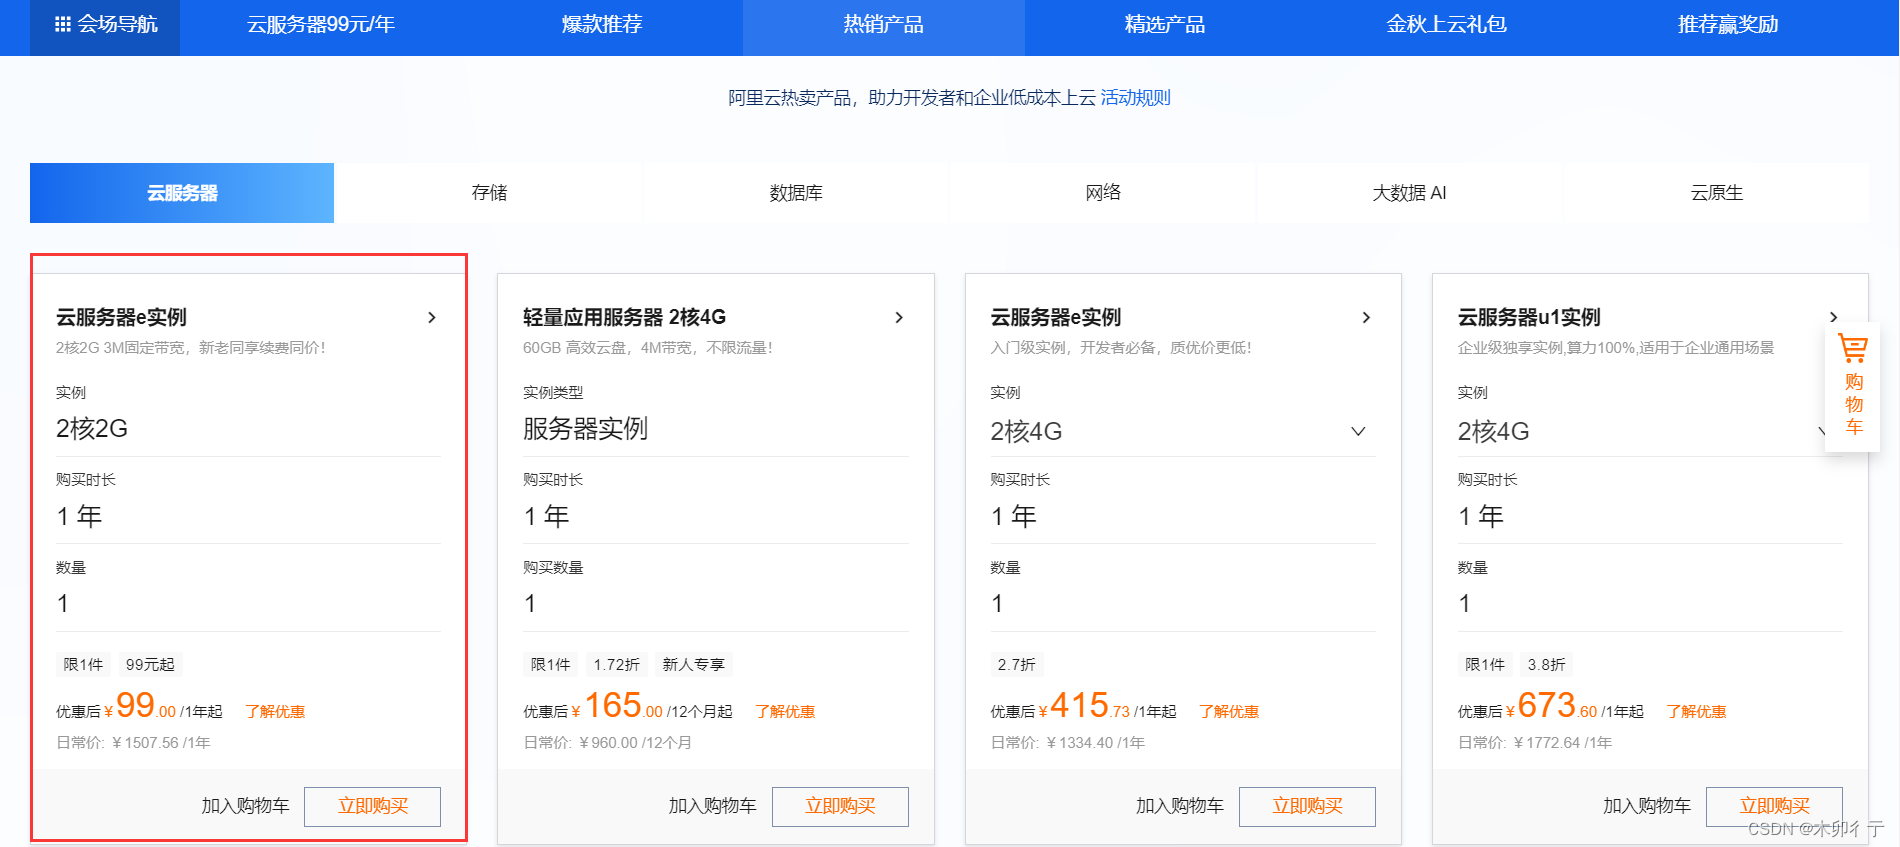This screenshot has height=847, width=1900.
Task: Go to 爆款推荐 section
Action: 602,25
